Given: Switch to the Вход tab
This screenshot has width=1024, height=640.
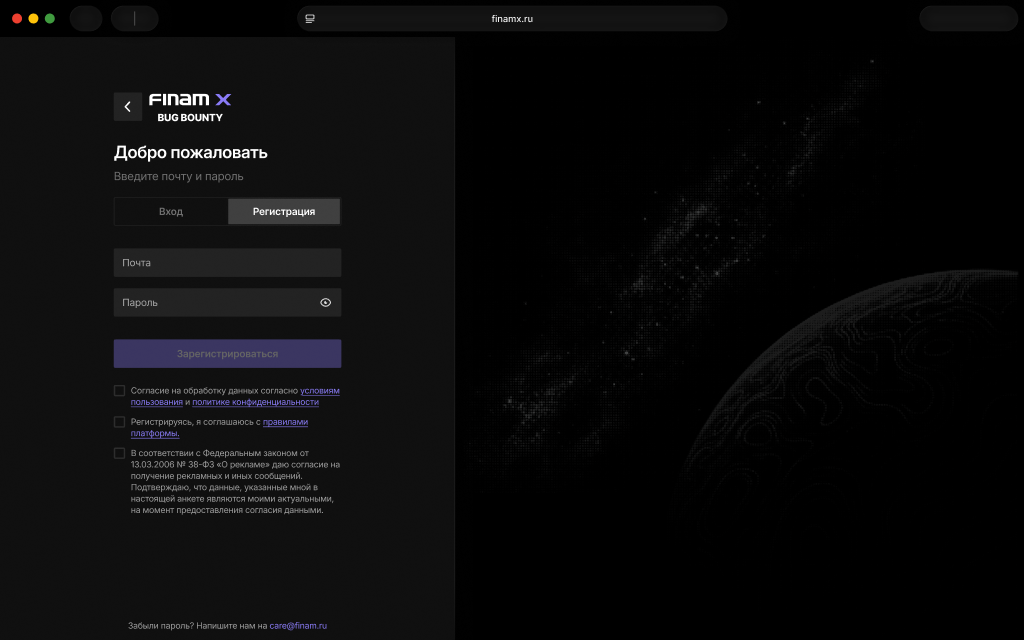Looking at the screenshot, I should tap(171, 212).
